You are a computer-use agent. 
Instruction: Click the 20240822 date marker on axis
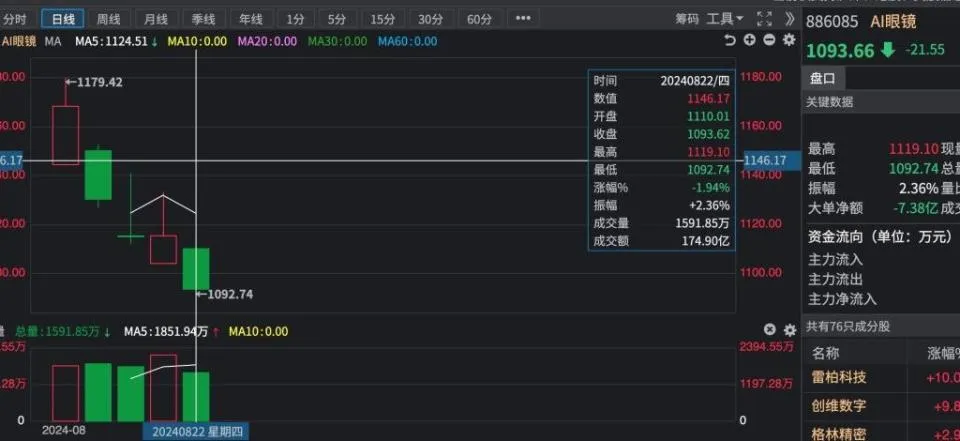coord(197,432)
